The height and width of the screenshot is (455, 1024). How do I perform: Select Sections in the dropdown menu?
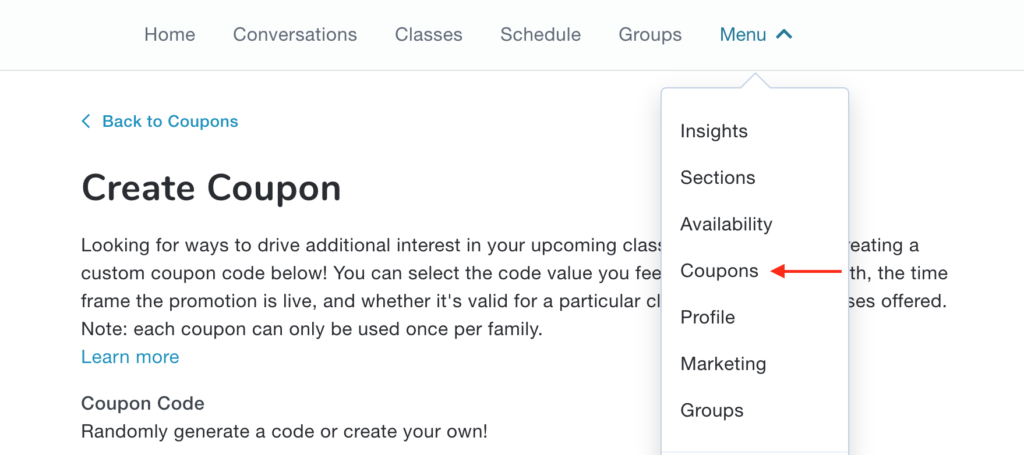[x=718, y=178]
